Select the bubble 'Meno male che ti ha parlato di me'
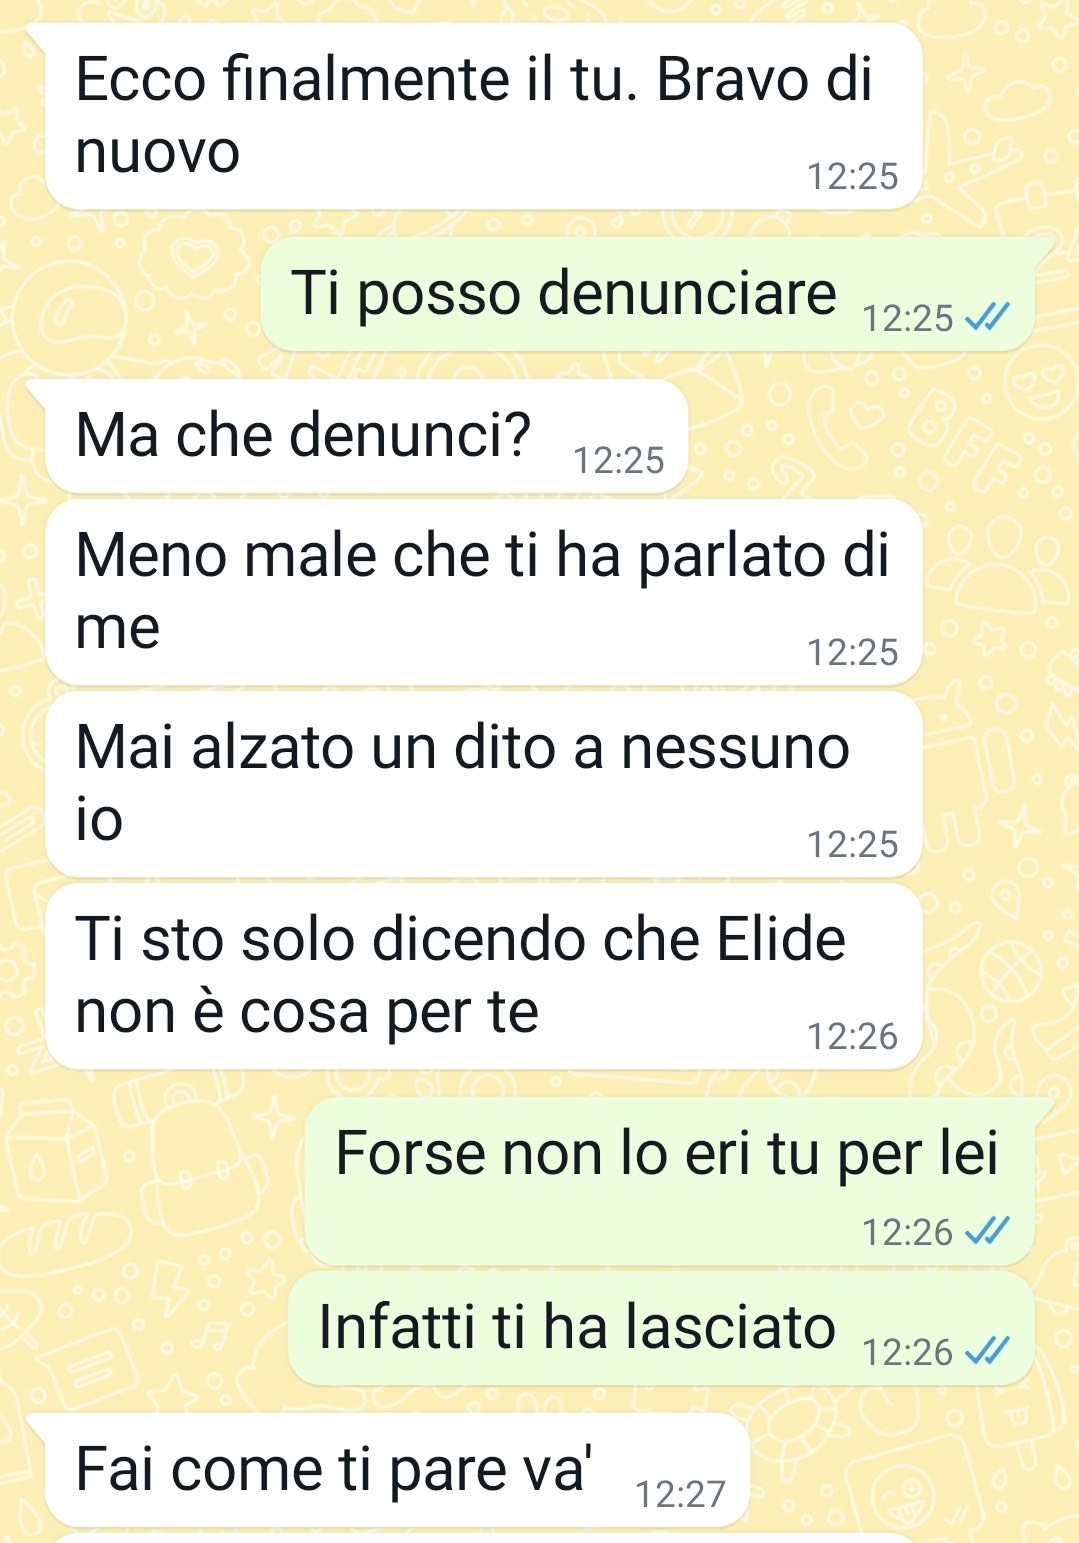The width and height of the screenshot is (1079, 1543). (483, 592)
